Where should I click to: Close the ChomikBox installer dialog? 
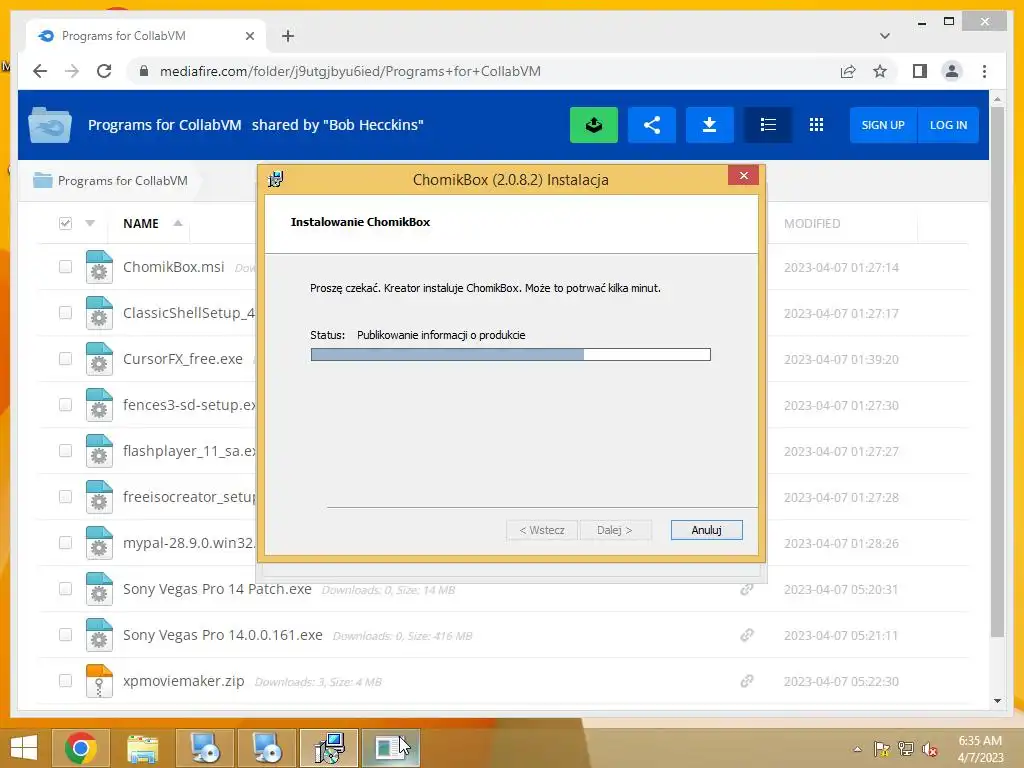coord(743,176)
